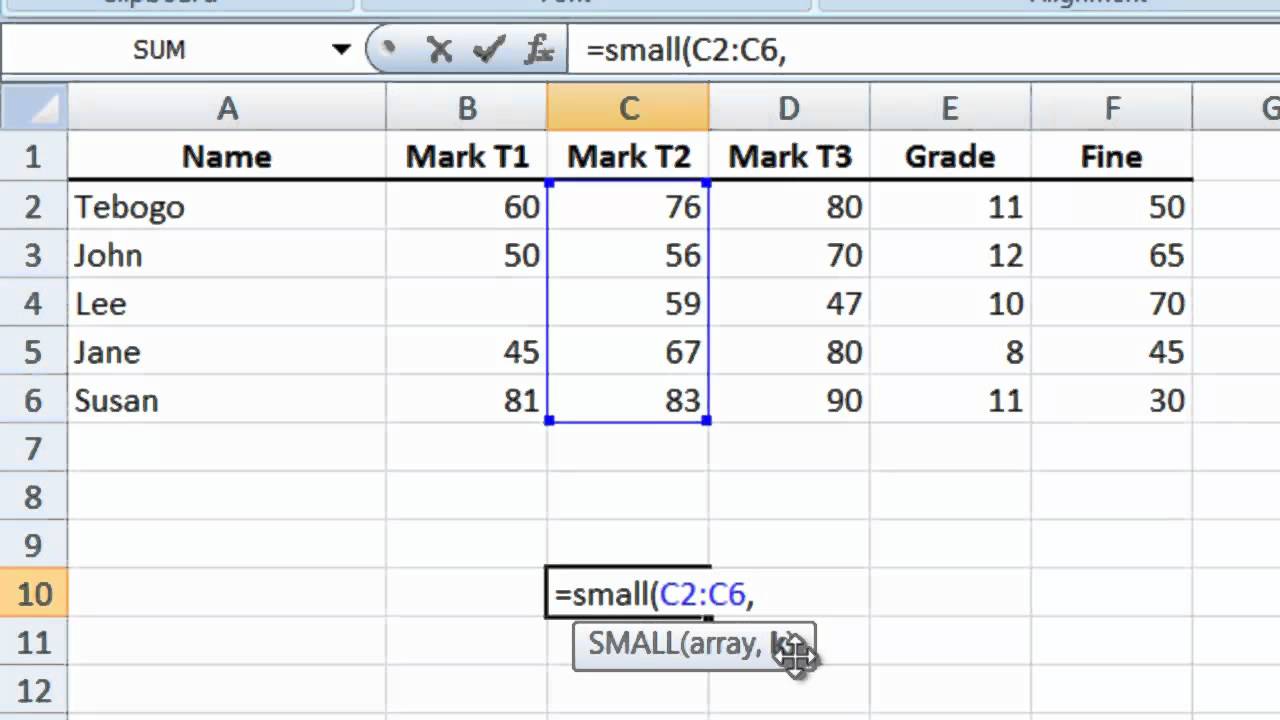Click Lee's empty Mark T1 cell
The width and height of the screenshot is (1280, 720).
coord(467,303)
